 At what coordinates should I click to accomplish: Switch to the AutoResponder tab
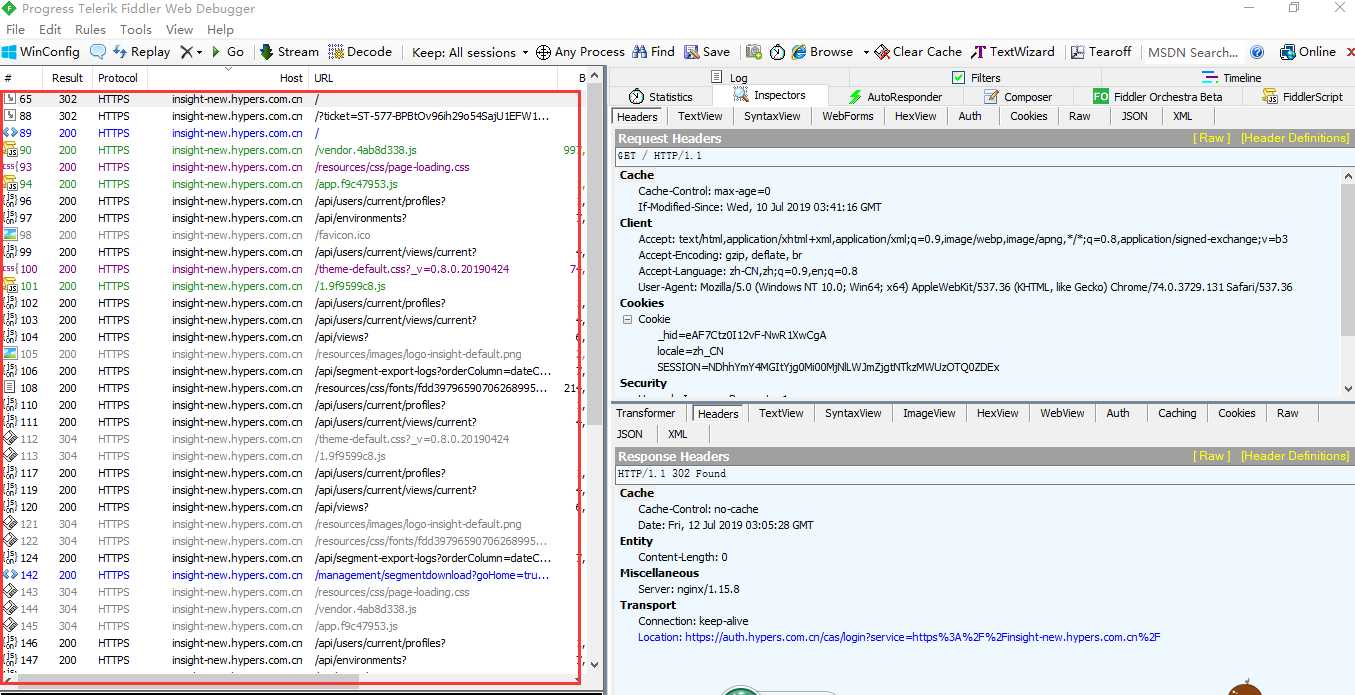(895, 97)
